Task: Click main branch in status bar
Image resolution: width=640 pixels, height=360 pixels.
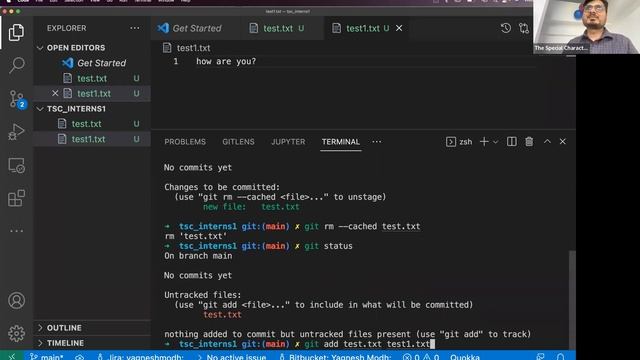Action: pos(47,357)
